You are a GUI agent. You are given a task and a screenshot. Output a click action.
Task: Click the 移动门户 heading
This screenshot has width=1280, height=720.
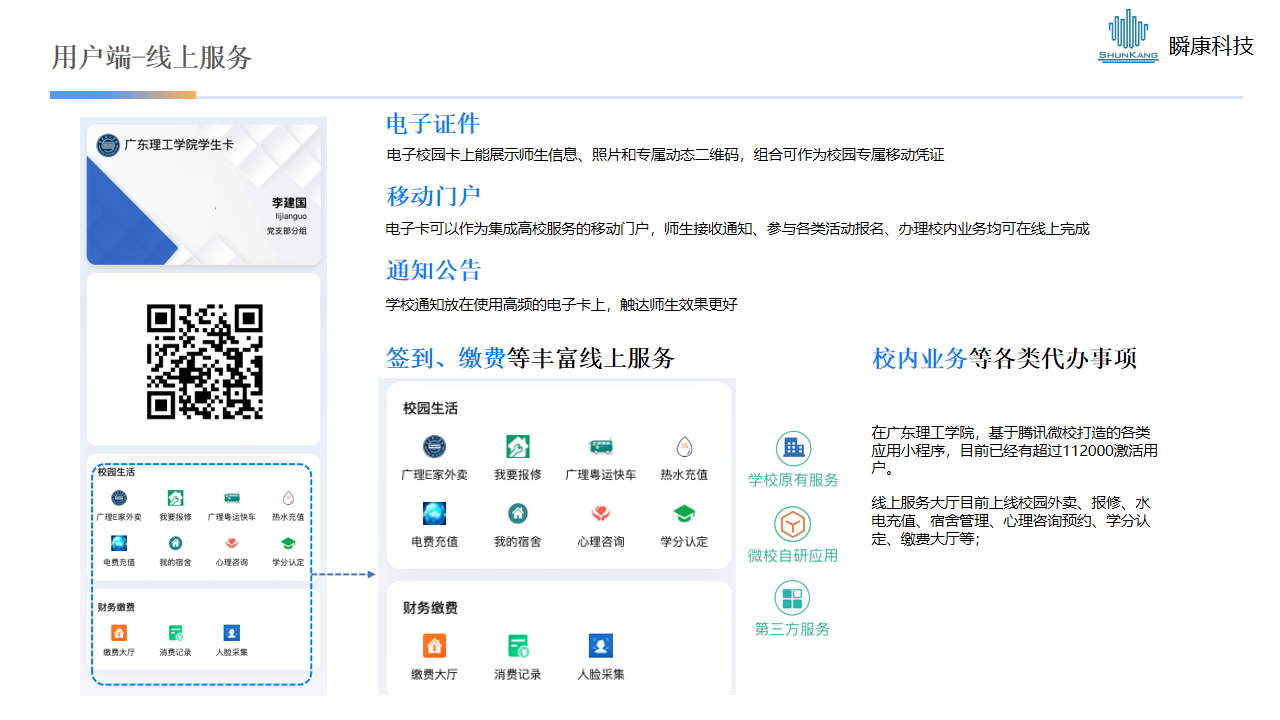433,197
